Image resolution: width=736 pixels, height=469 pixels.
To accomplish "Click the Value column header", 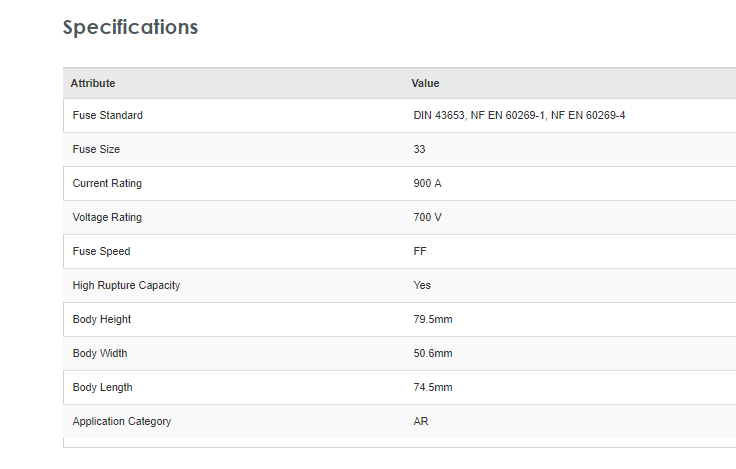I will 425,83.
